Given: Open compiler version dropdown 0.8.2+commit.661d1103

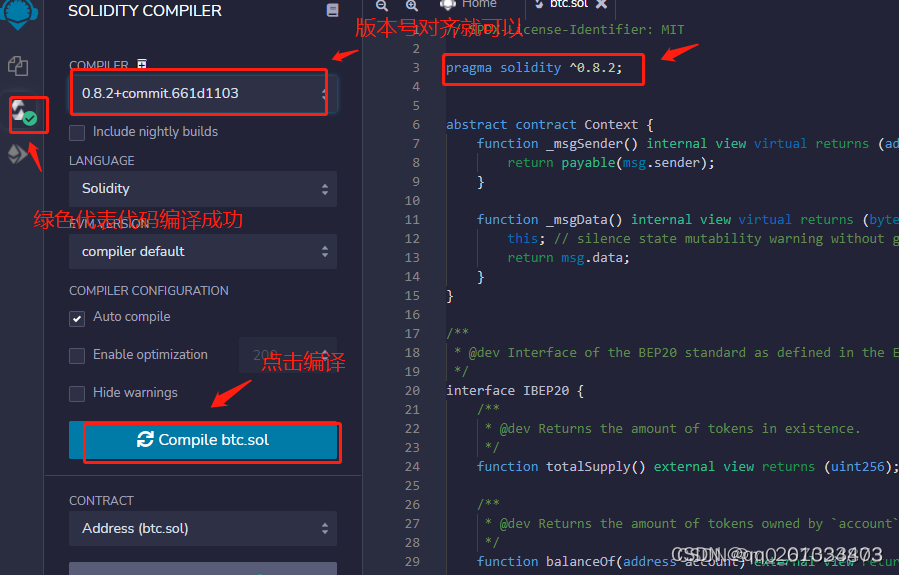Looking at the screenshot, I should pos(203,93).
